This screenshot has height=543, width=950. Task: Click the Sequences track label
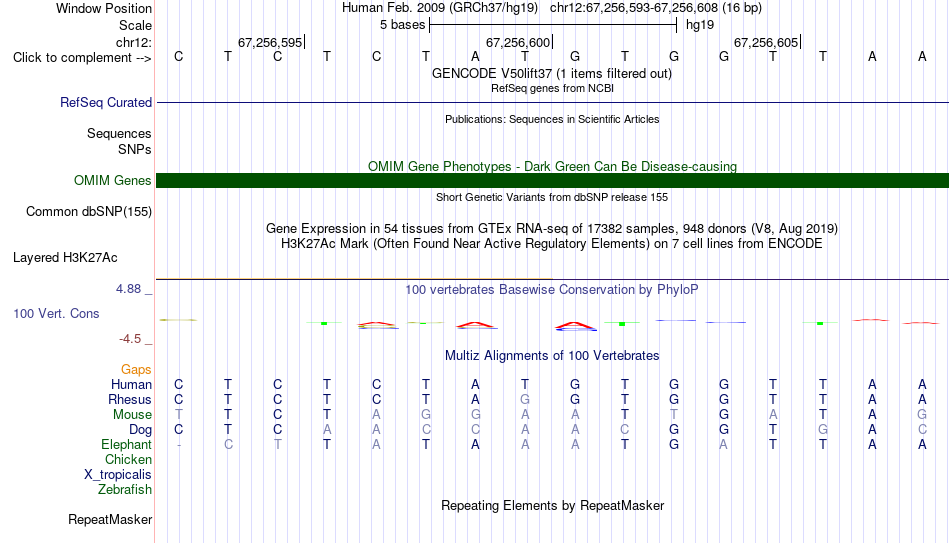click(x=119, y=133)
